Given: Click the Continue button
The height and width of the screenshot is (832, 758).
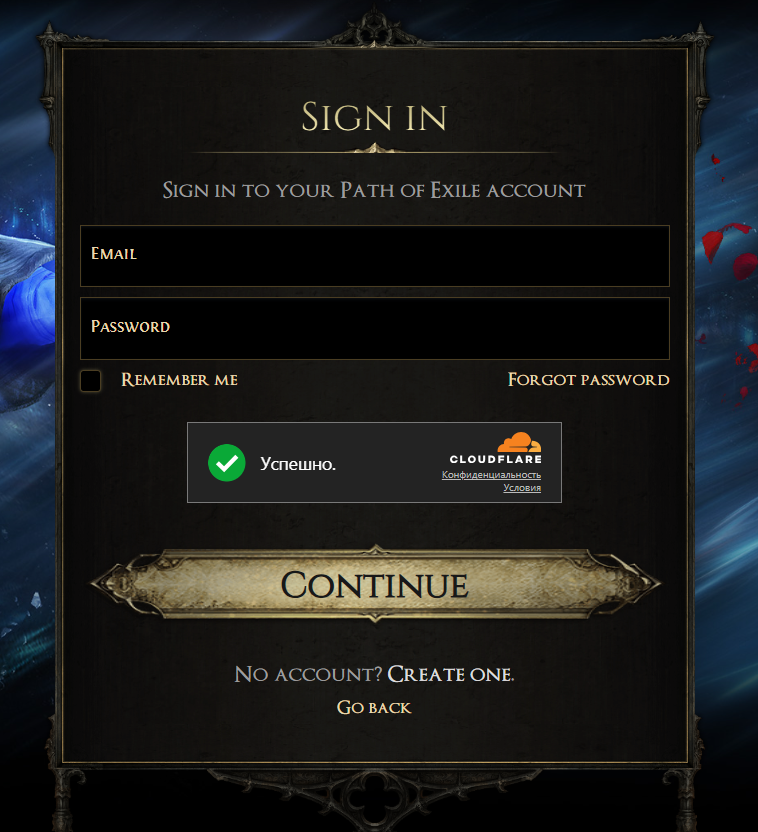Looking at the screenshot, I should (375, 583).
